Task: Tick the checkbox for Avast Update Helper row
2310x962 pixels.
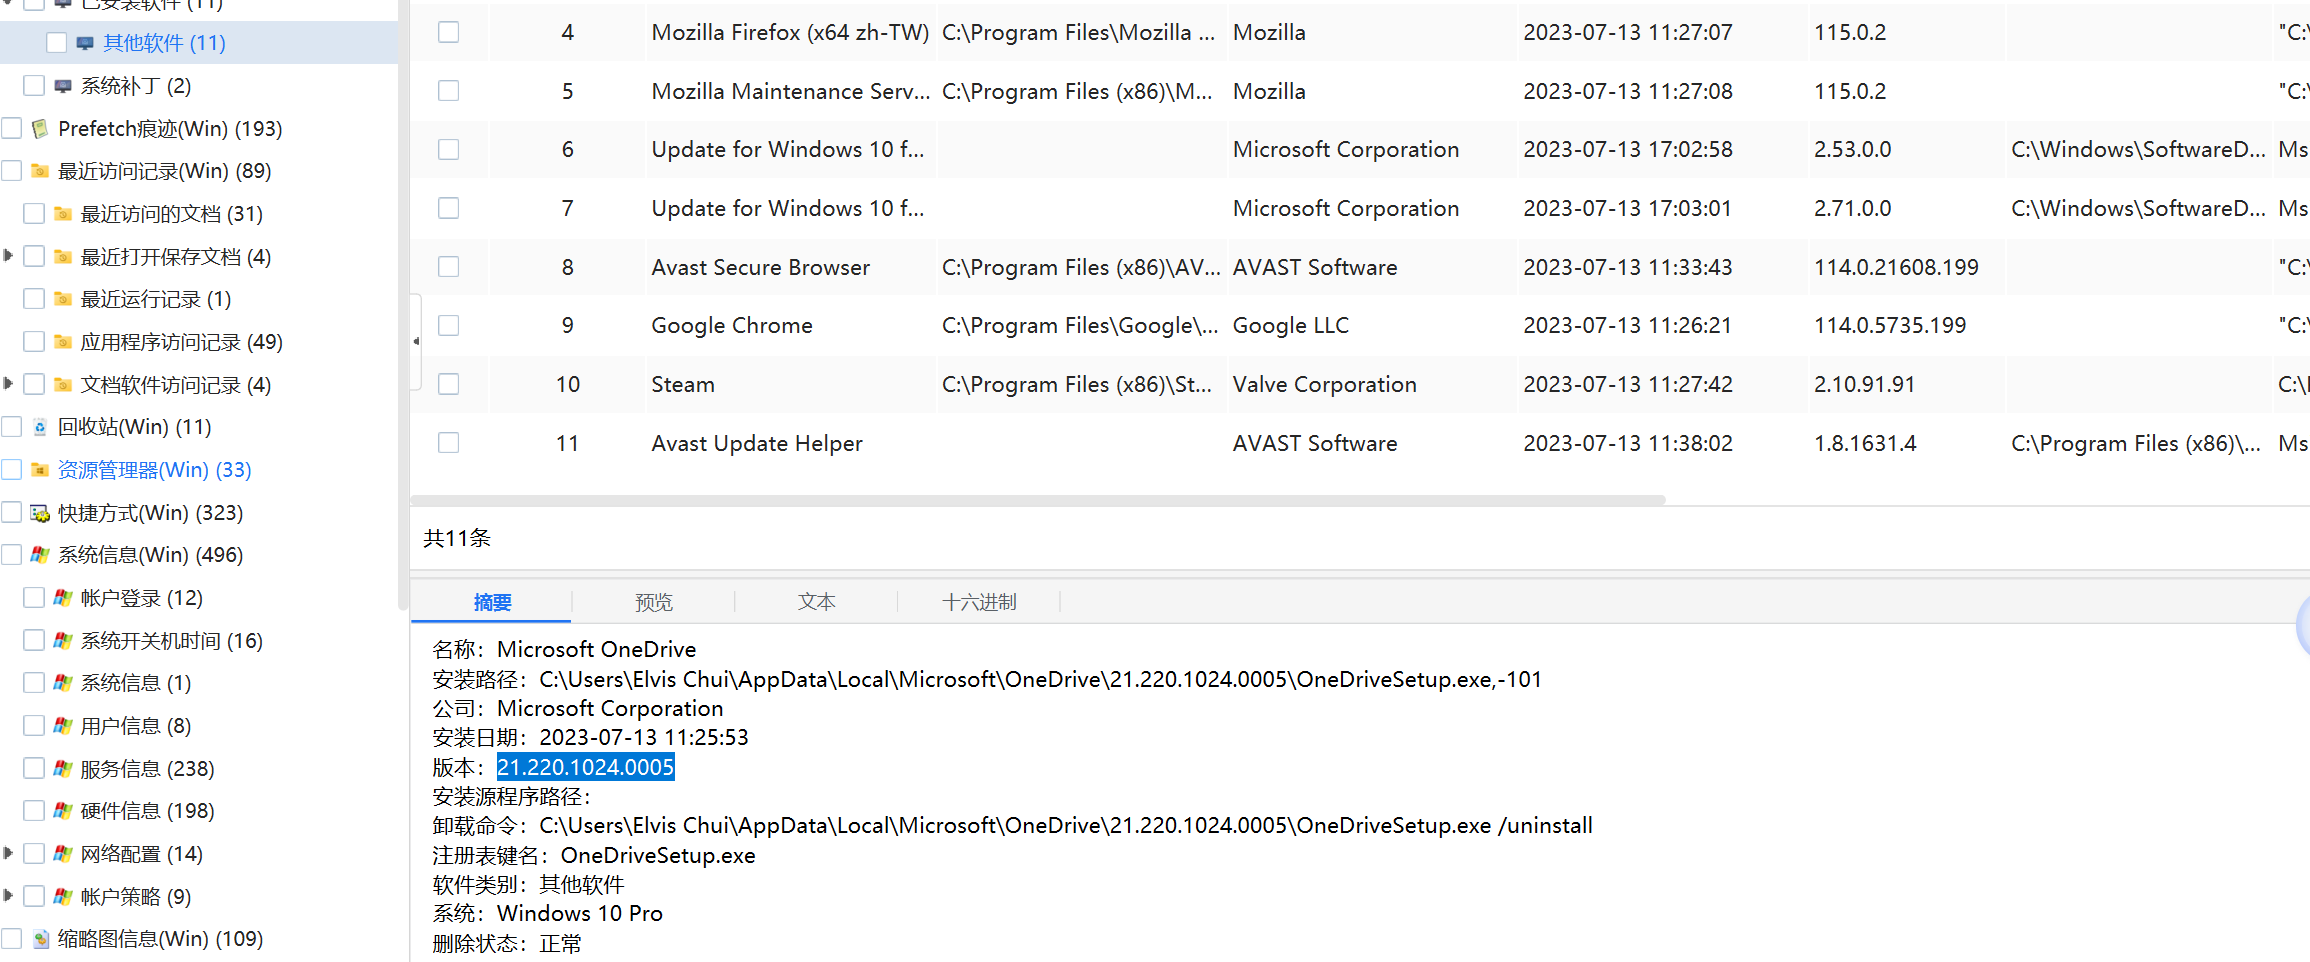Action: 449,443
